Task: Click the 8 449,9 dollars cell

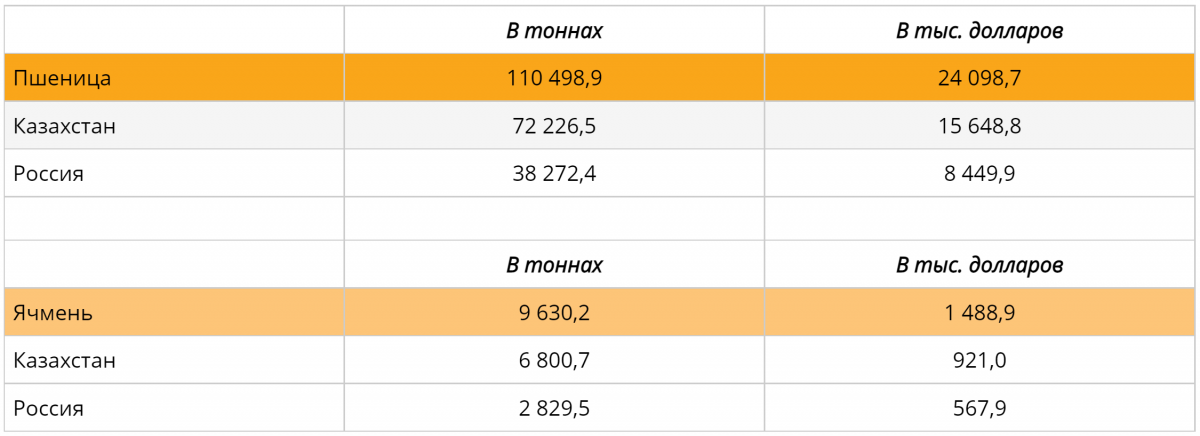Action: click(980, 173)
